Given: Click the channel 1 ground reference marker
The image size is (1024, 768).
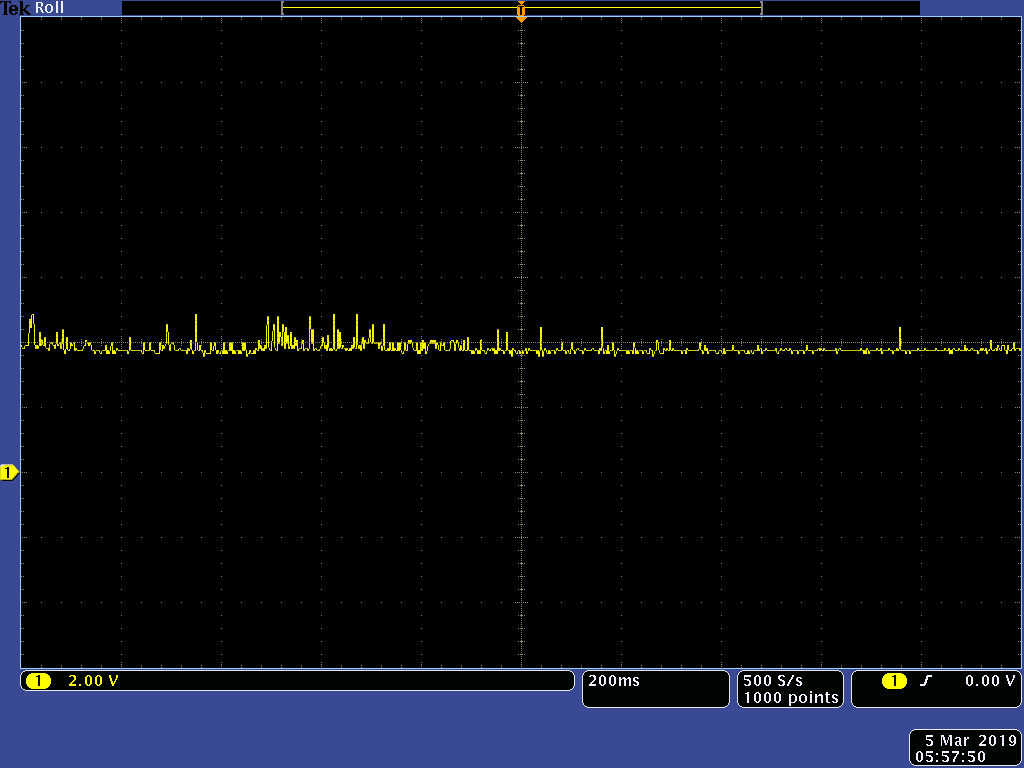Looking at the screenshot, I should point(9,473).
